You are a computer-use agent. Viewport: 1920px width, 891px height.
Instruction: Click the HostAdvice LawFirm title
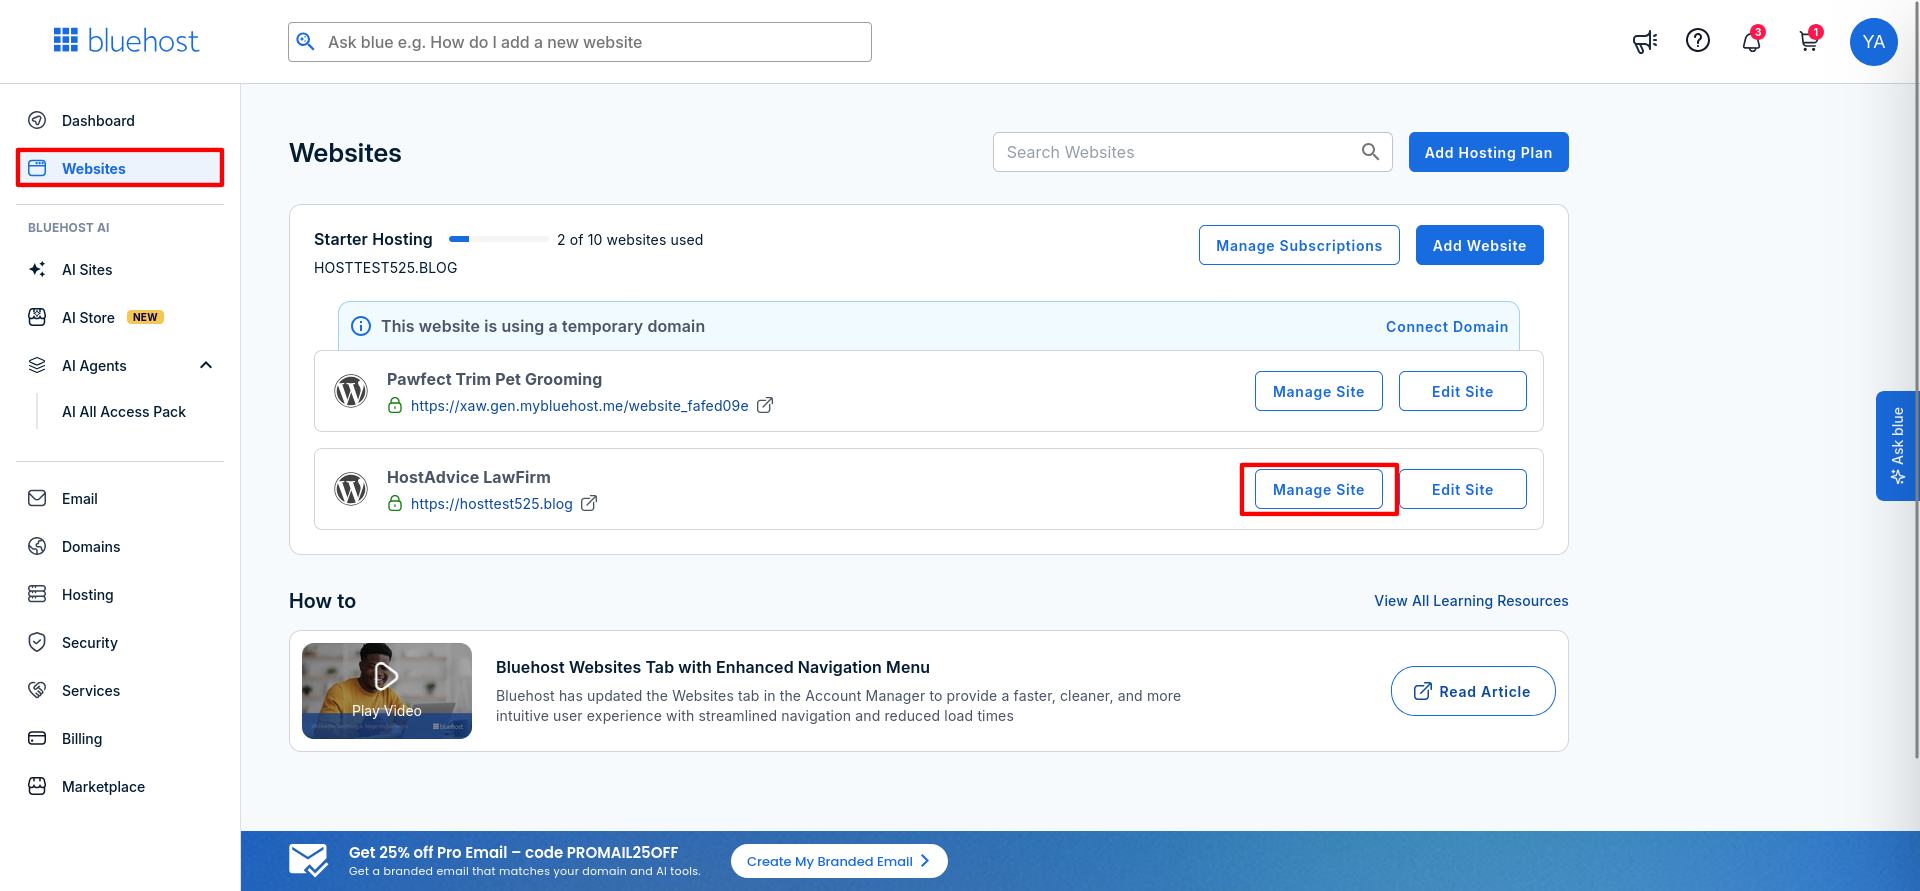coord(468,477)
